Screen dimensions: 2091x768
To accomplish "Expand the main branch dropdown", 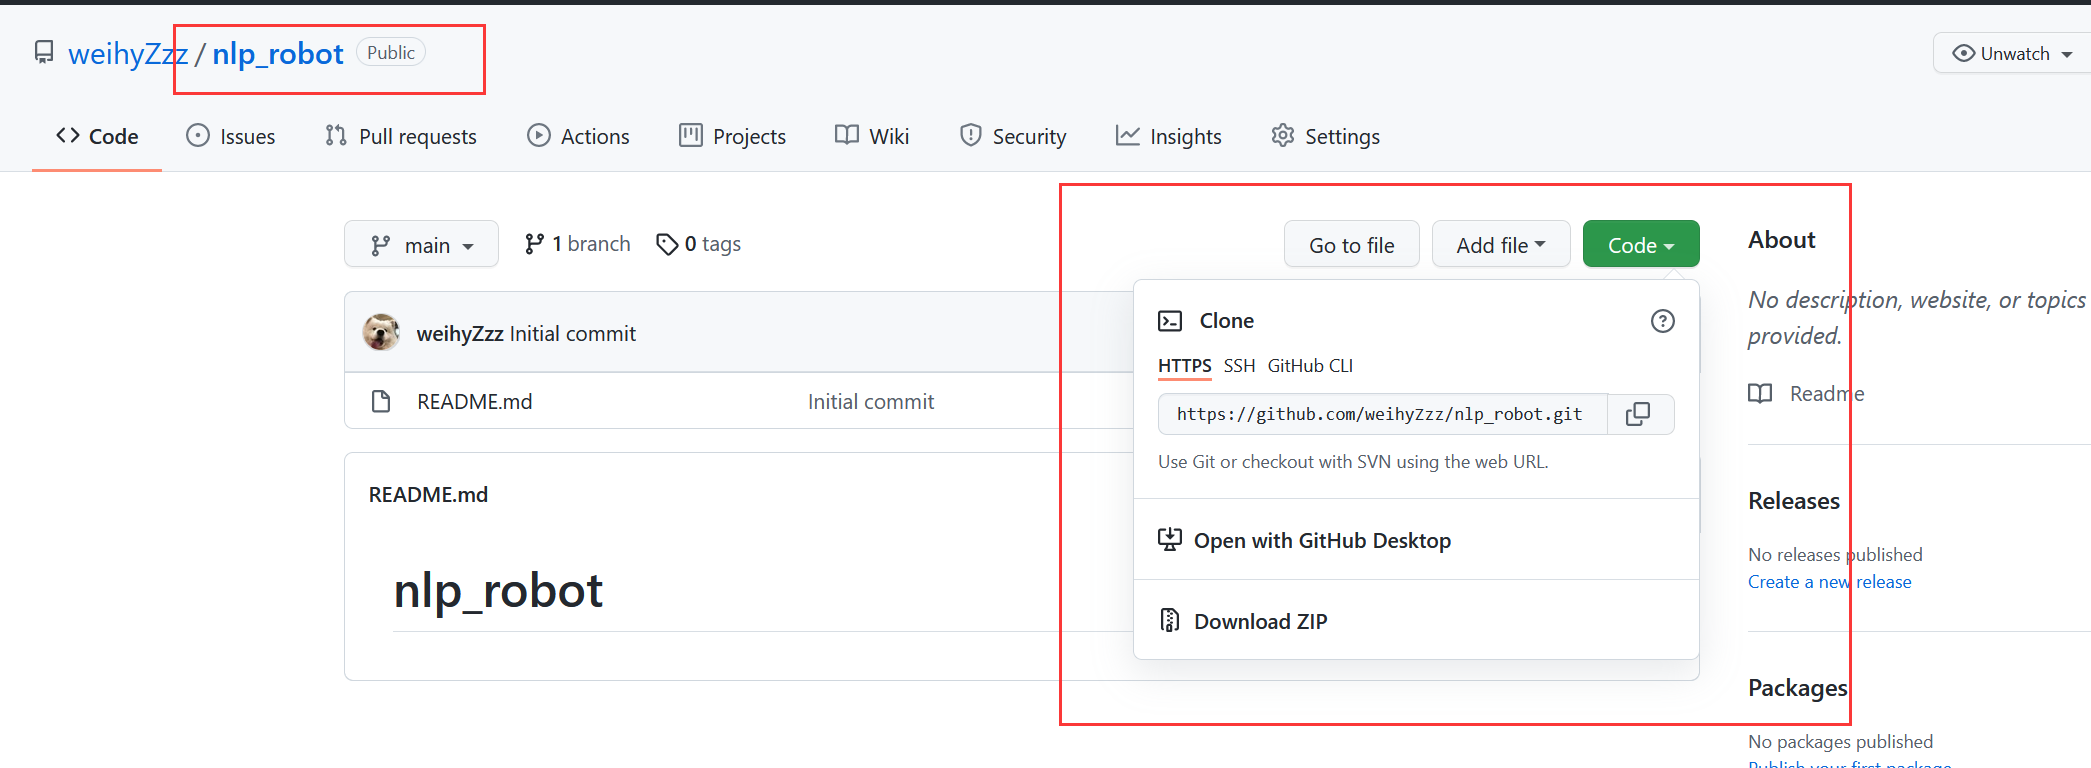I will (421, 245).
